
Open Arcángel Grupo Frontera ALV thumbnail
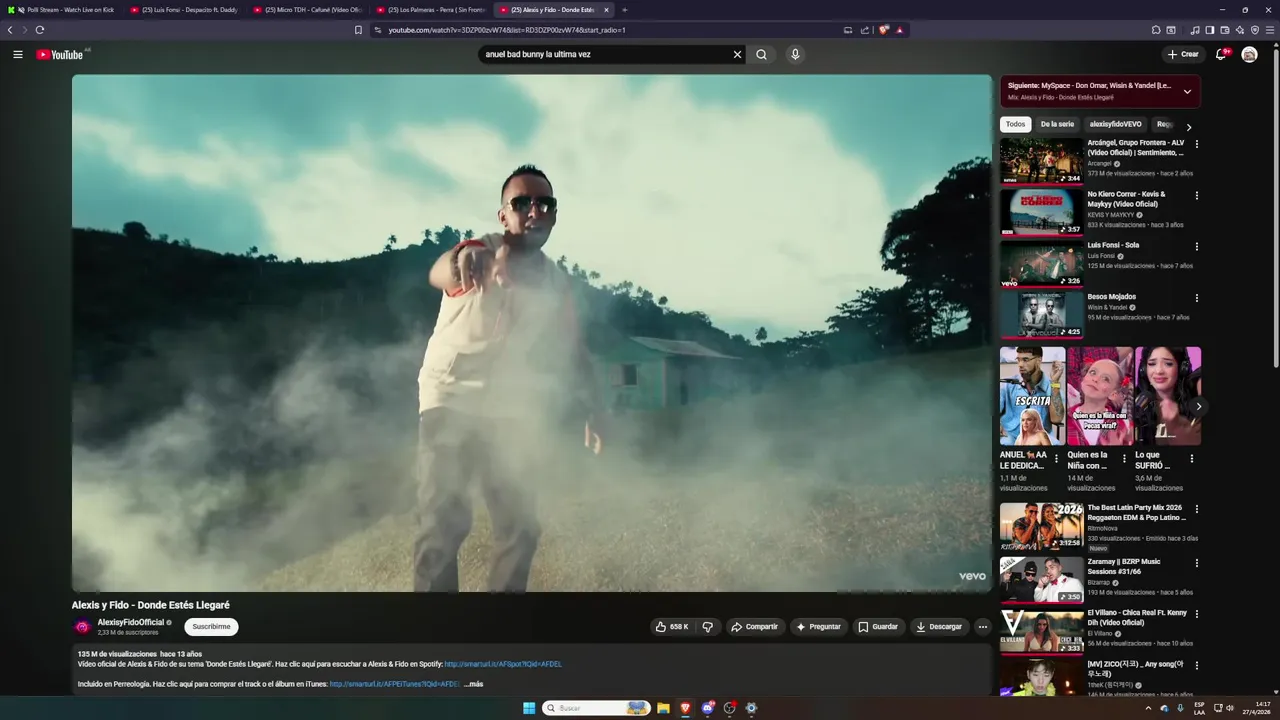click(1042, 160)
